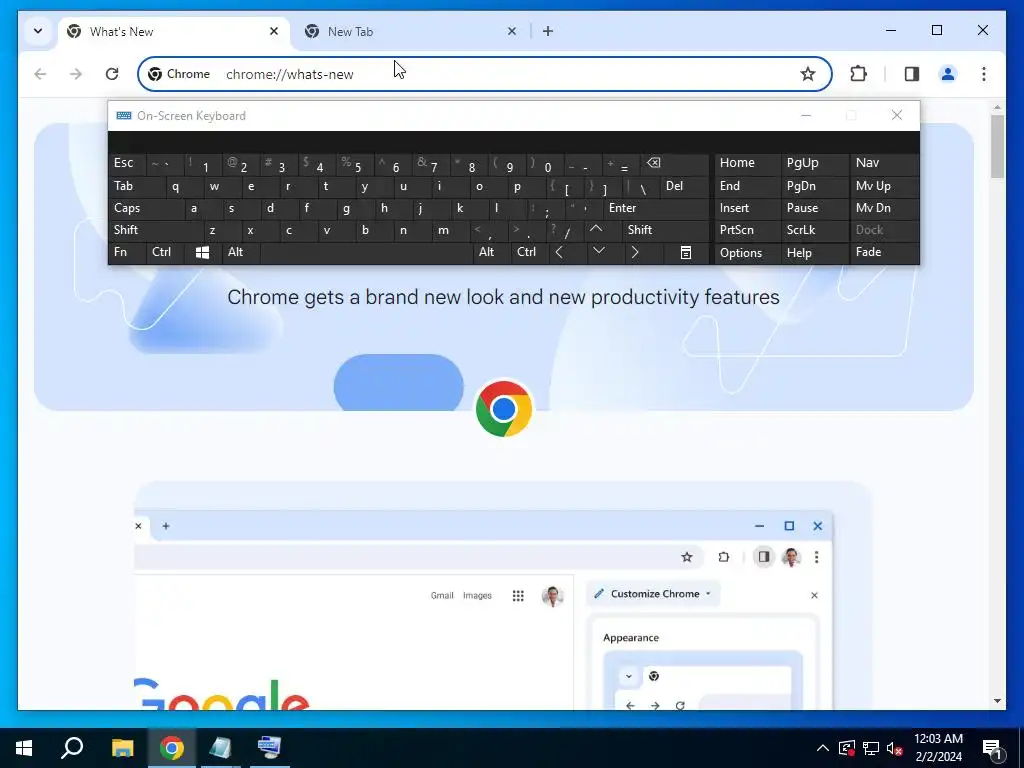This screenshot has width=1024, height=768.
Task: Click the Home key on keyboard
Action: (x=747, y=163)
